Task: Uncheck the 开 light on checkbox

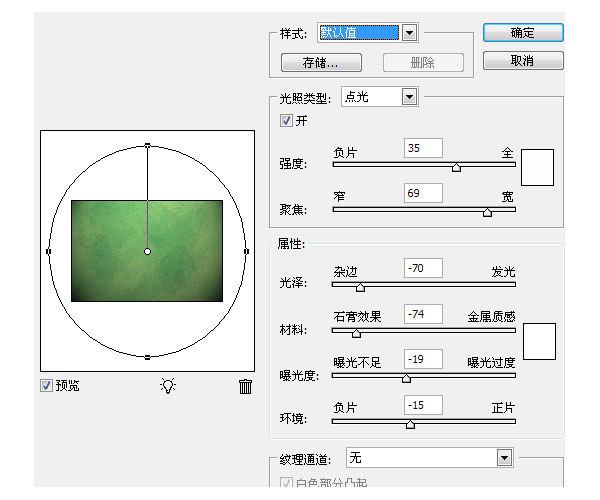Action: click(x=287, y=121)
